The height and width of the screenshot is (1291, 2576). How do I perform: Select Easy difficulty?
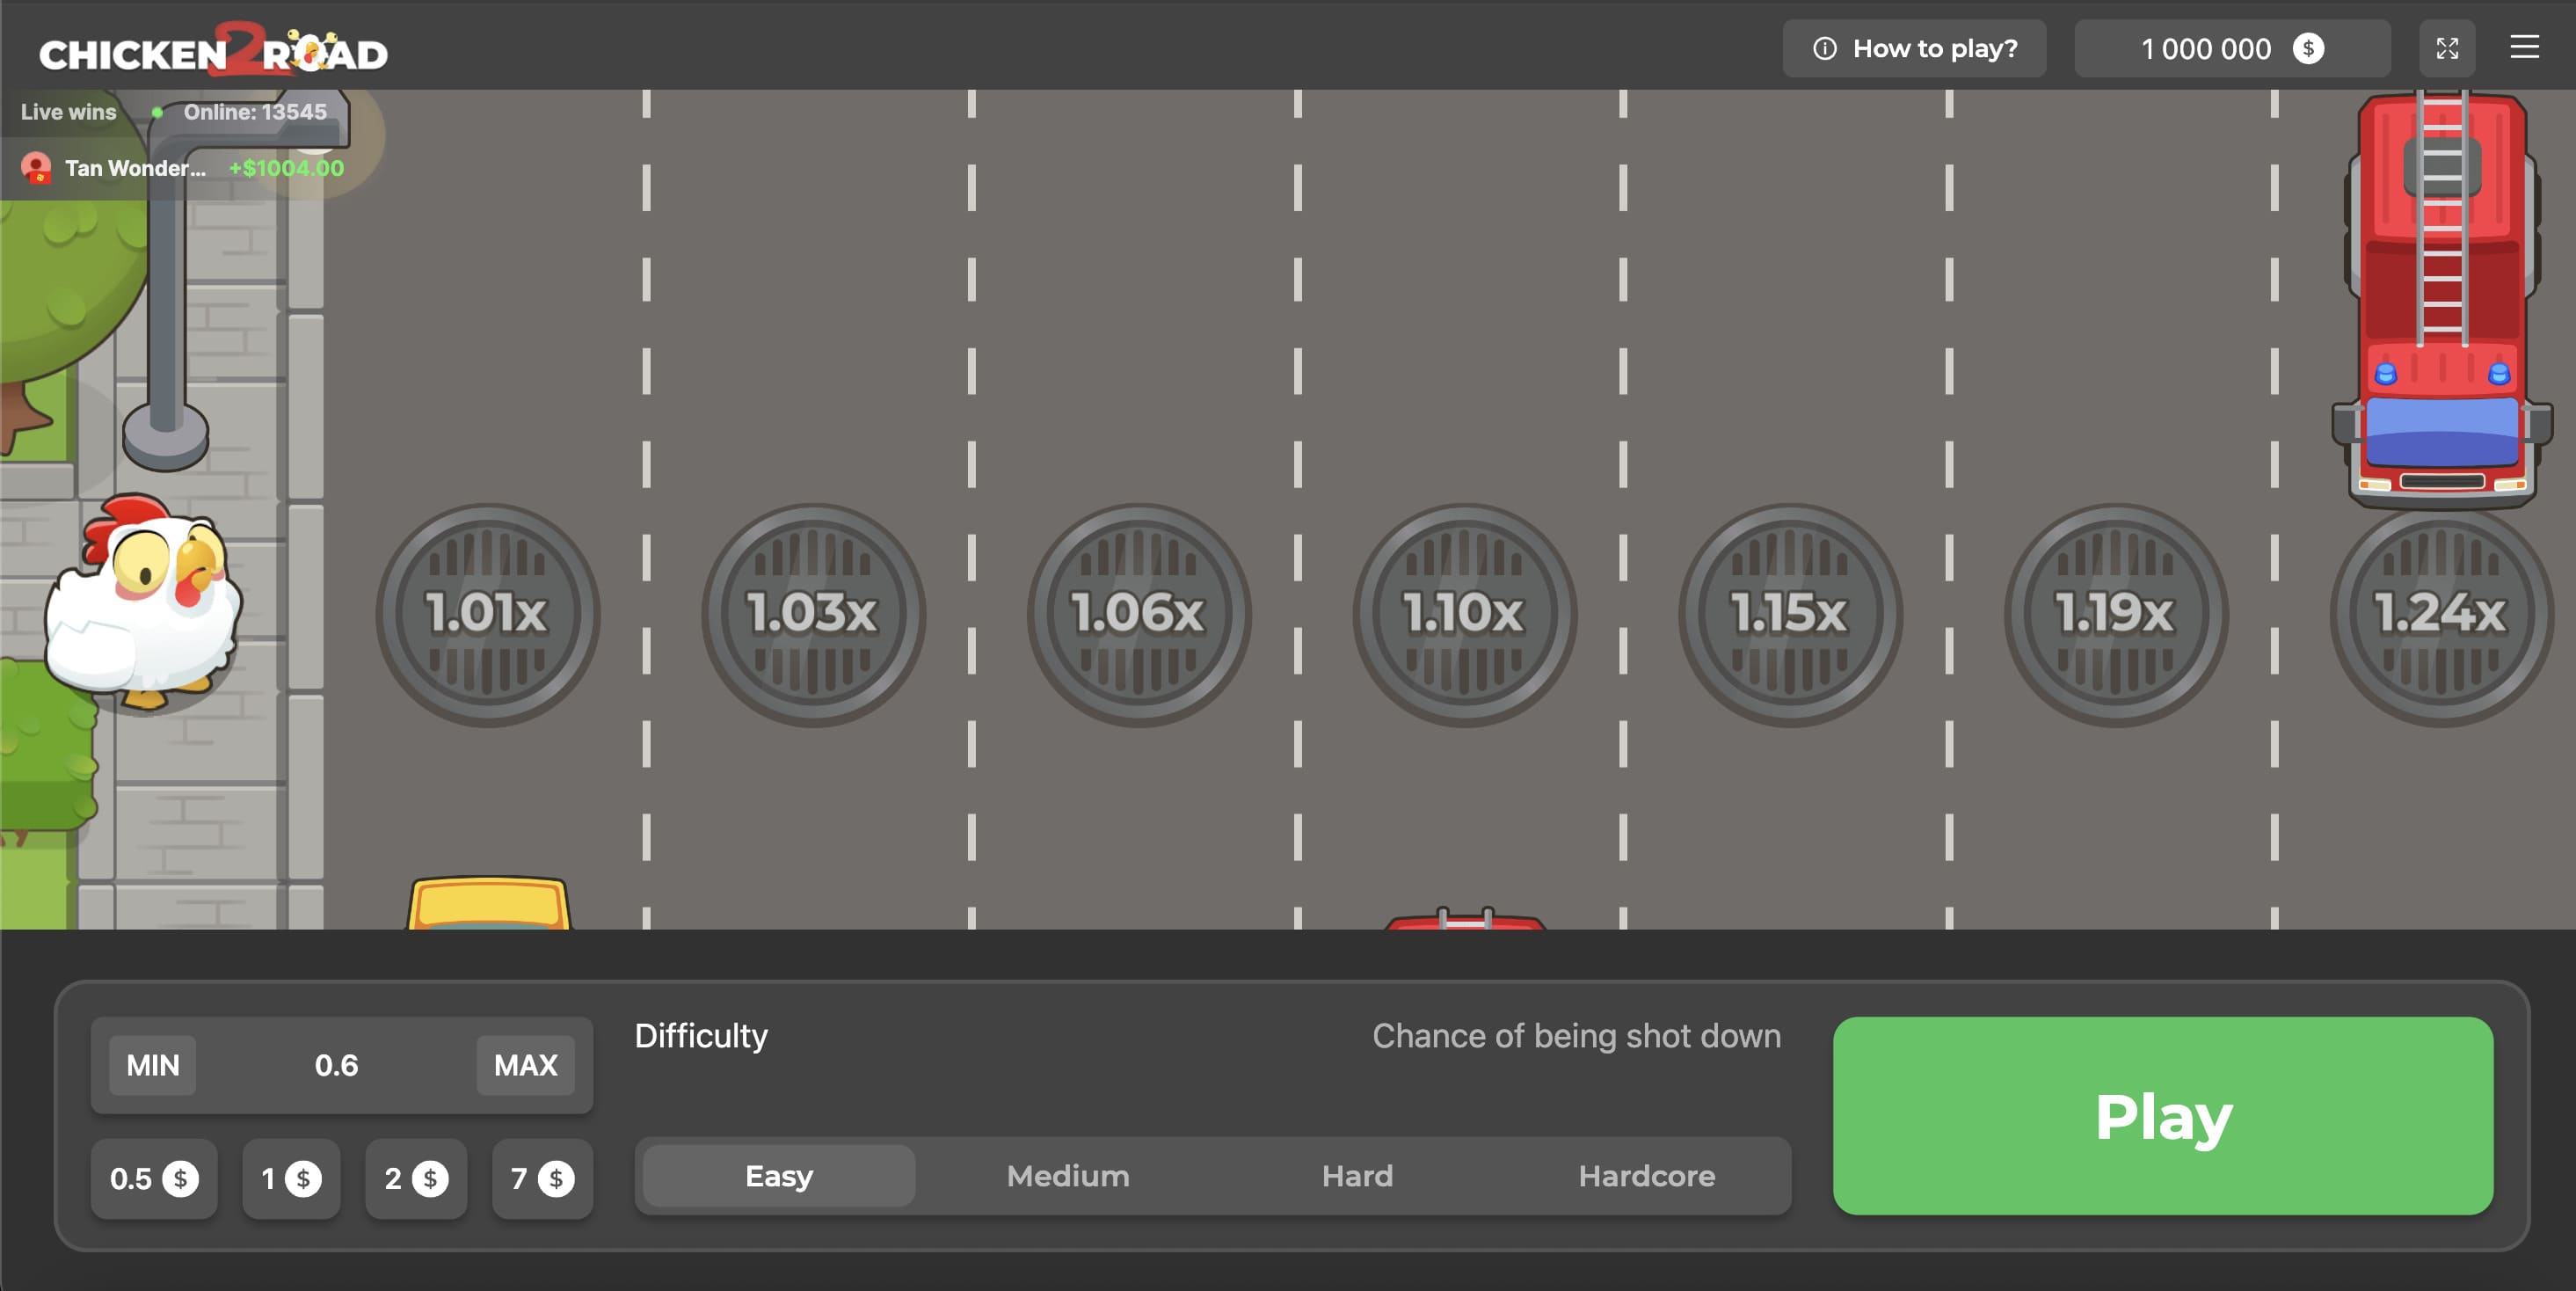[778, 1176]
